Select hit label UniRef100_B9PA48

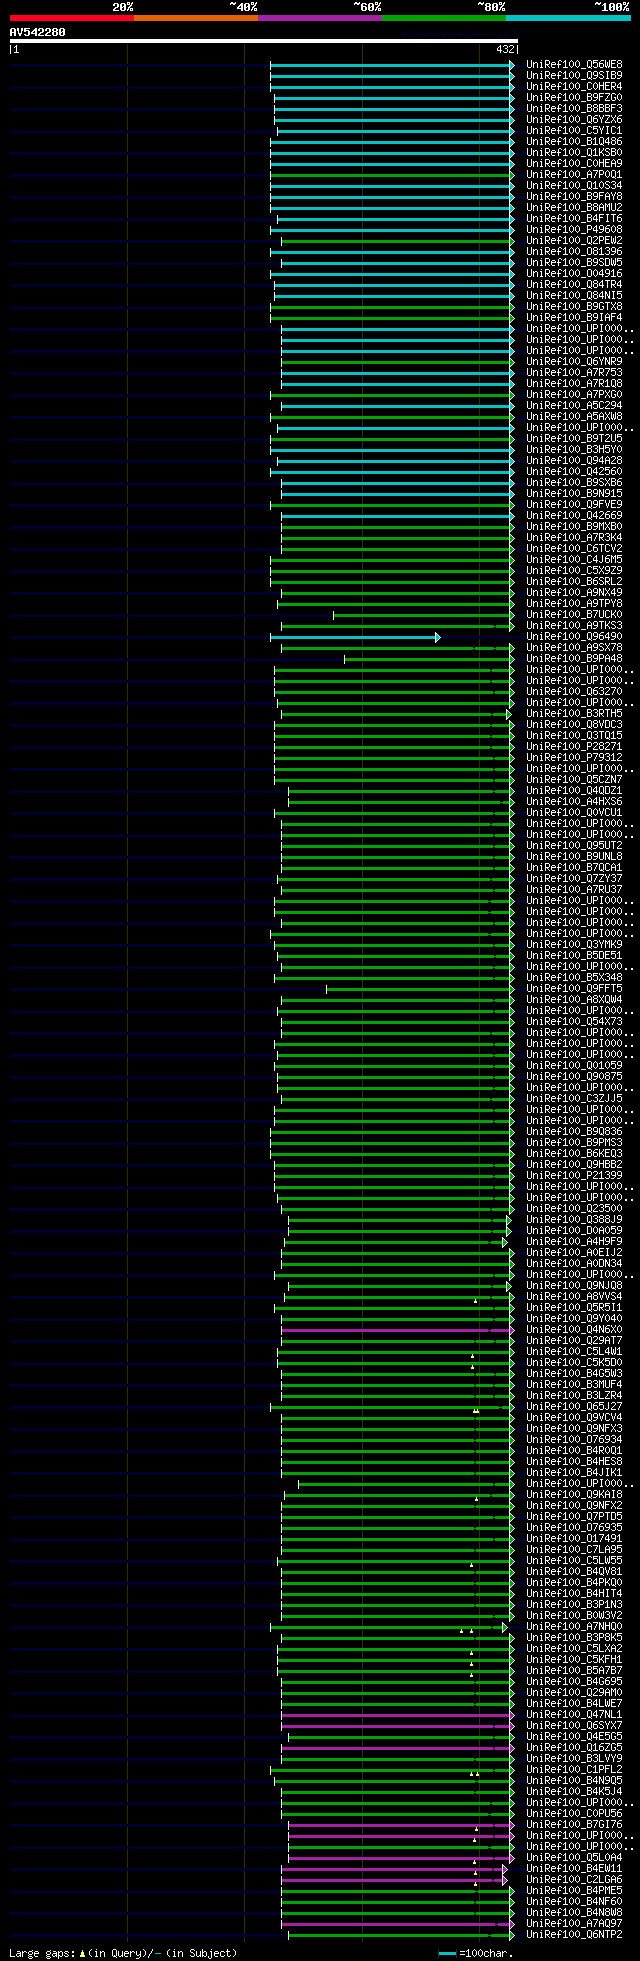point(574,659)
